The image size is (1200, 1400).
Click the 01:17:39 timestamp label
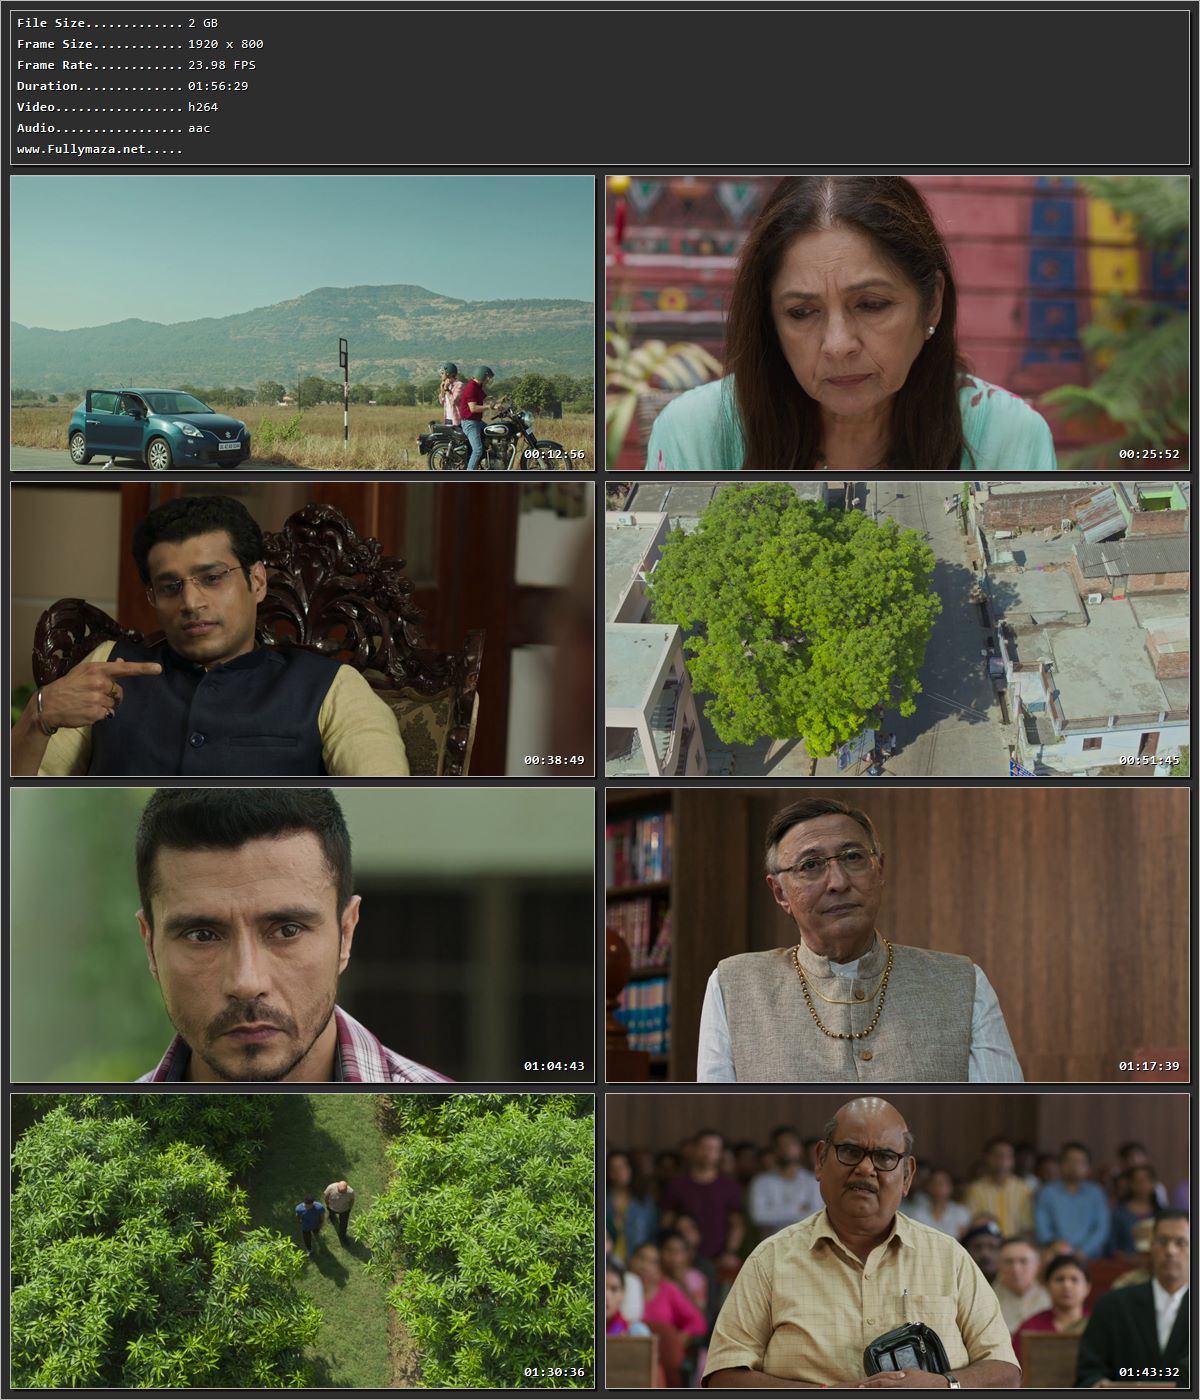click(1149, 1066)
